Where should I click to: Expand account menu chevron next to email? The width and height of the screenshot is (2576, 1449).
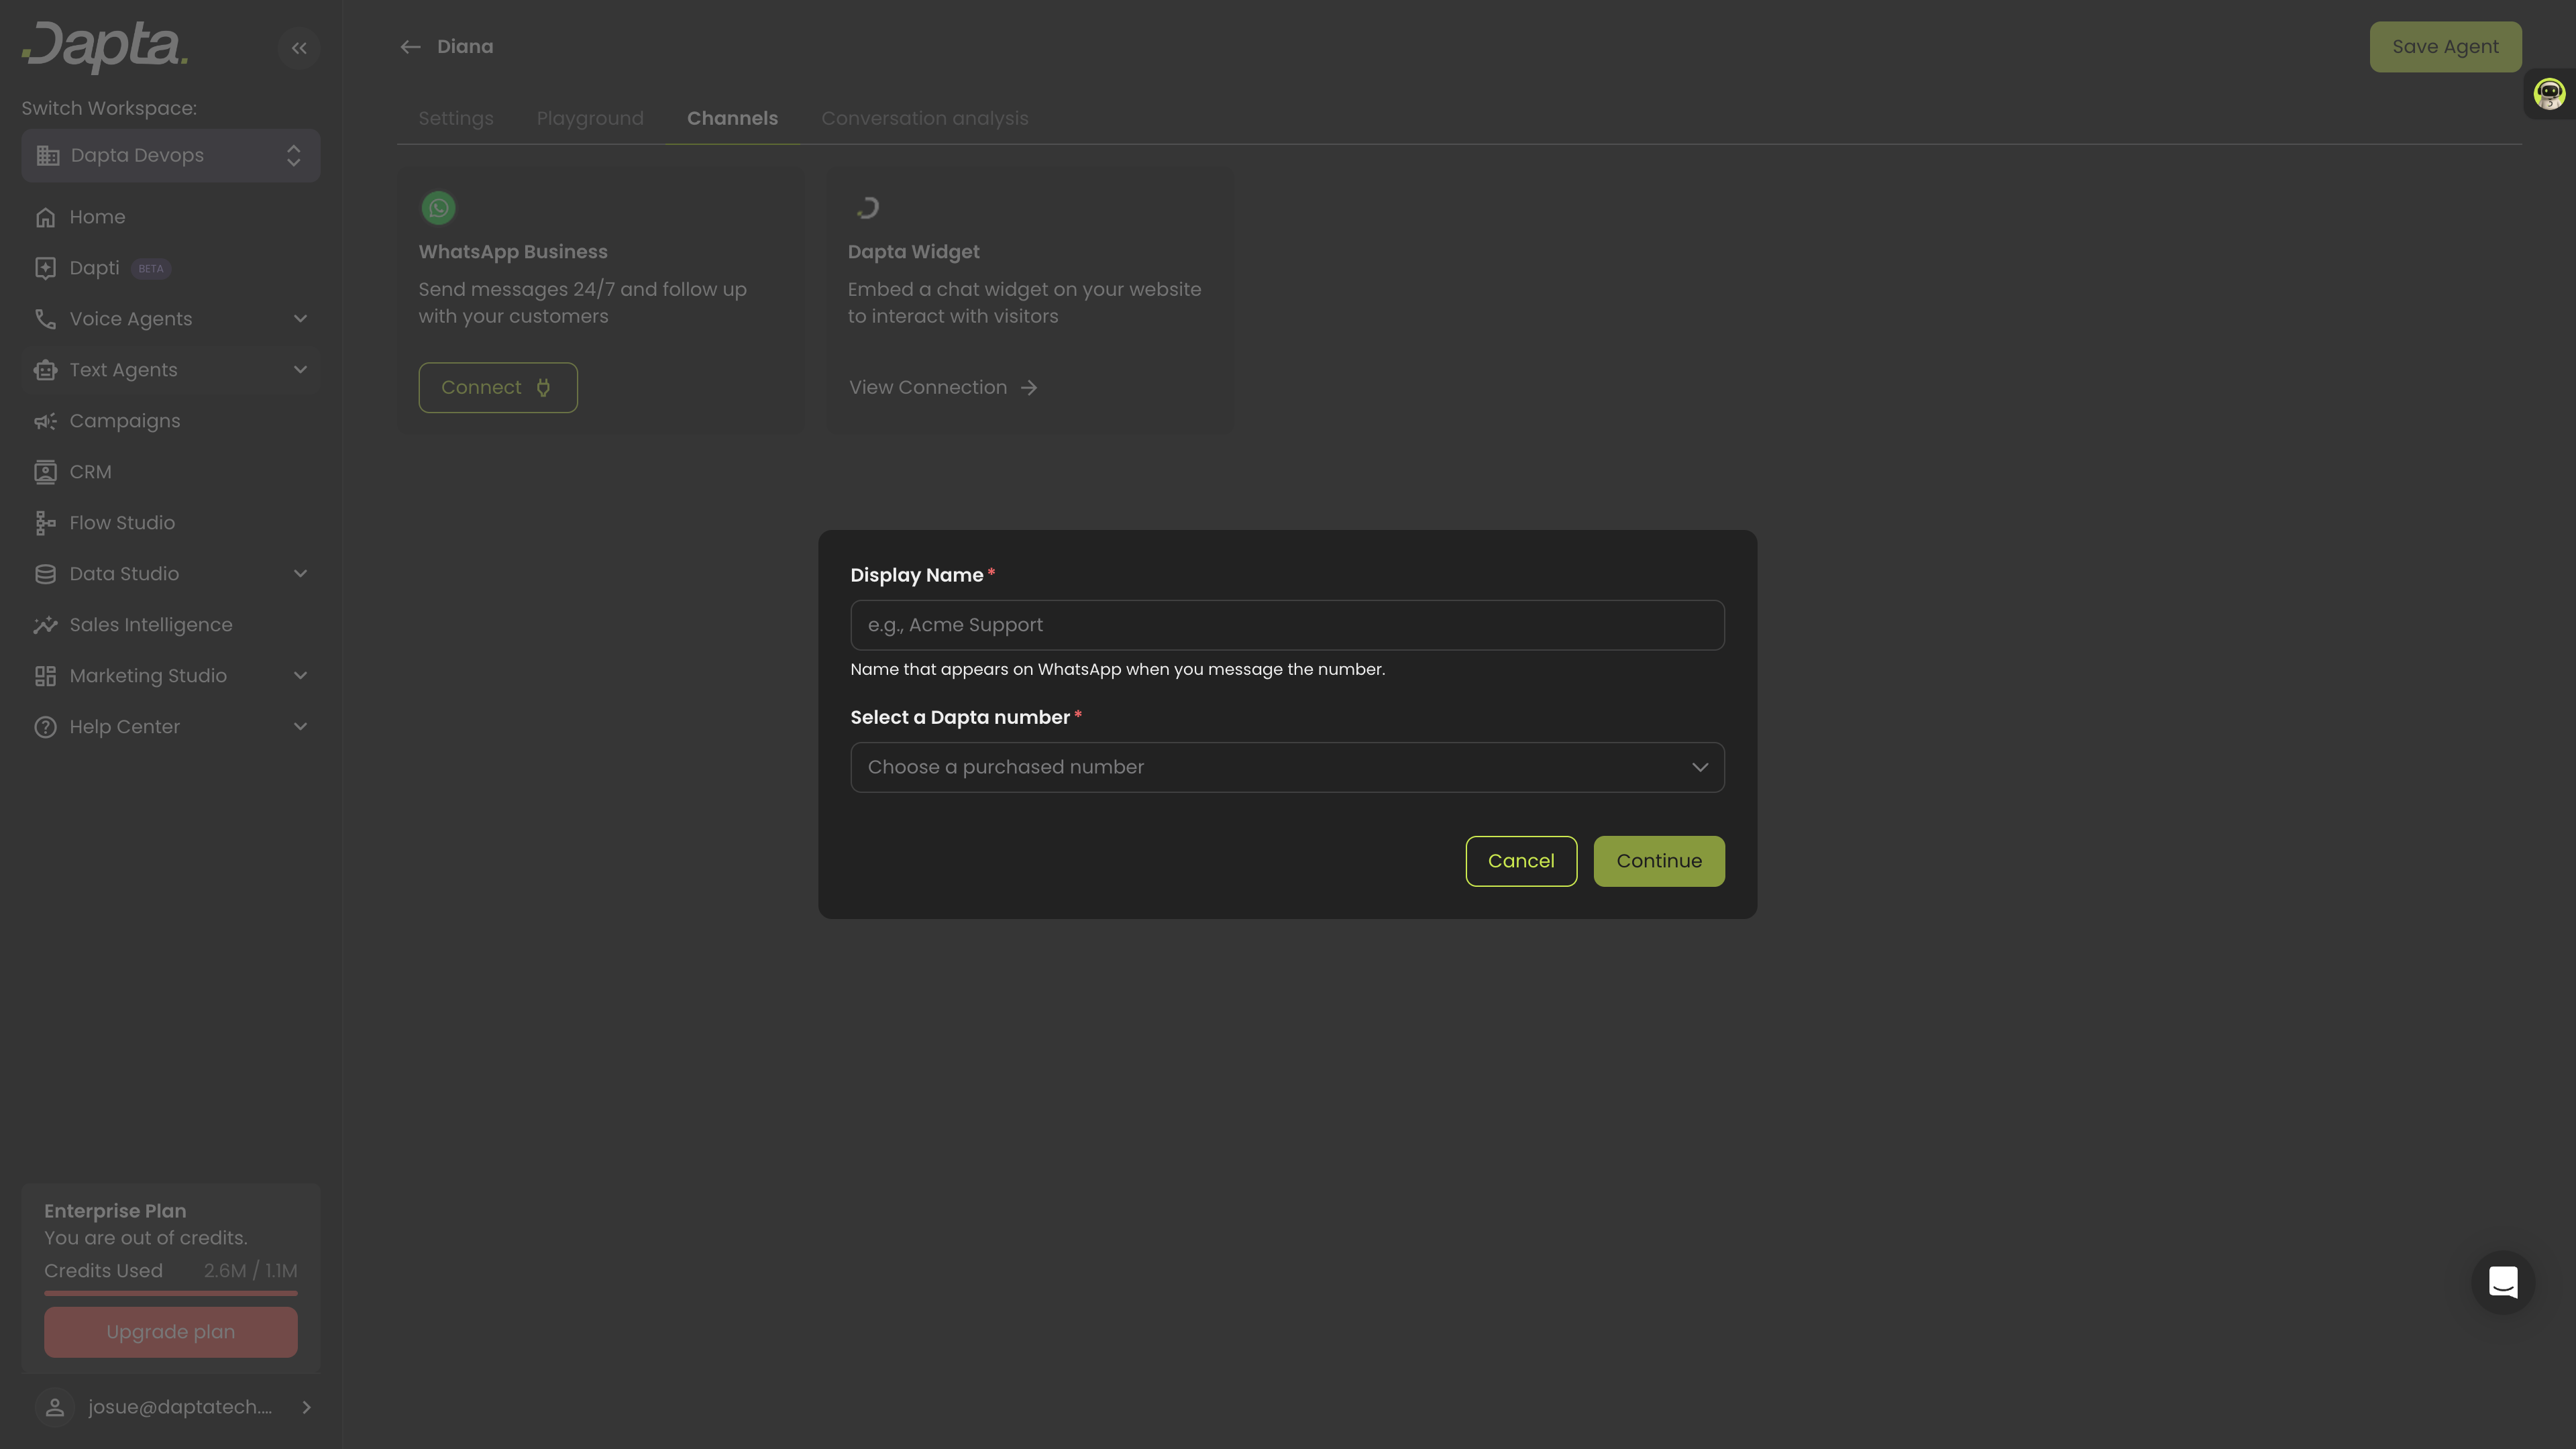click(x=306, y=1407)
